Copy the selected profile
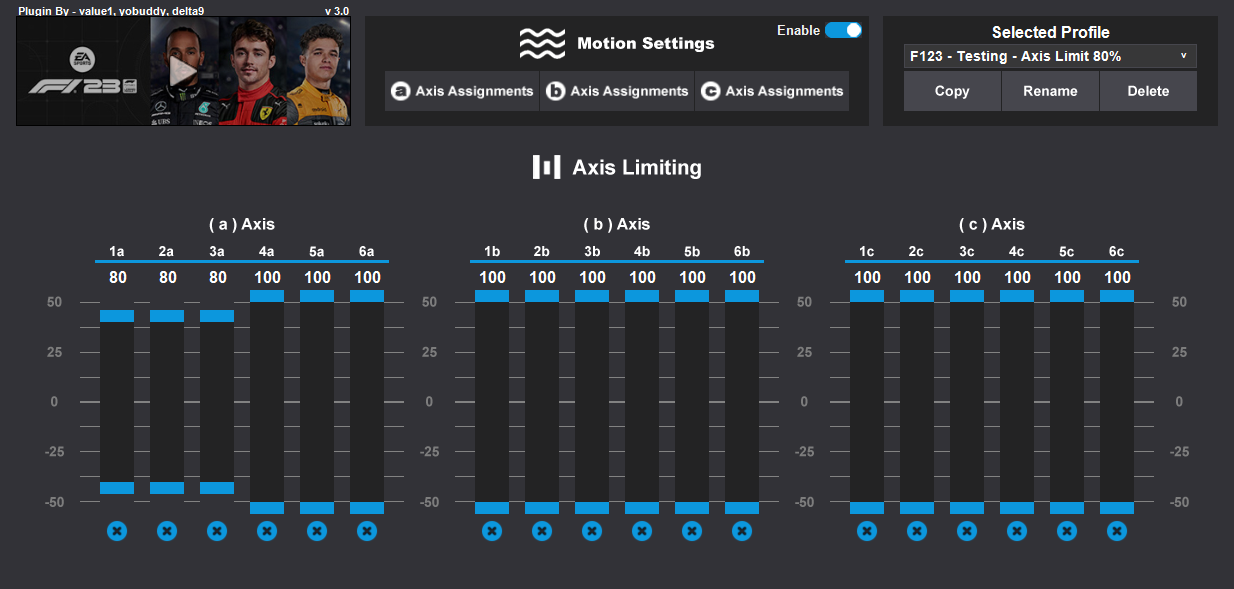 point(952,91)
